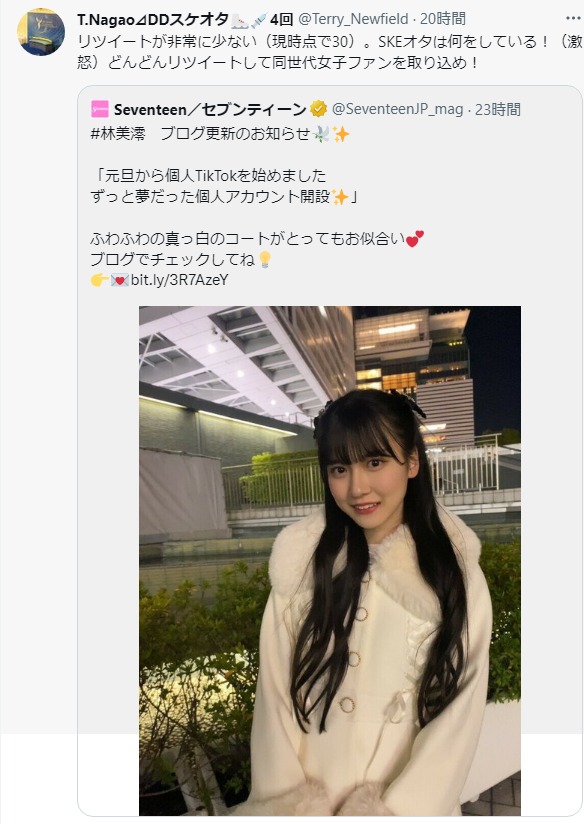This screenshot has width=584, height=824.
Task: Open the attached photo of girl in white coat
Action: point(330,561)
